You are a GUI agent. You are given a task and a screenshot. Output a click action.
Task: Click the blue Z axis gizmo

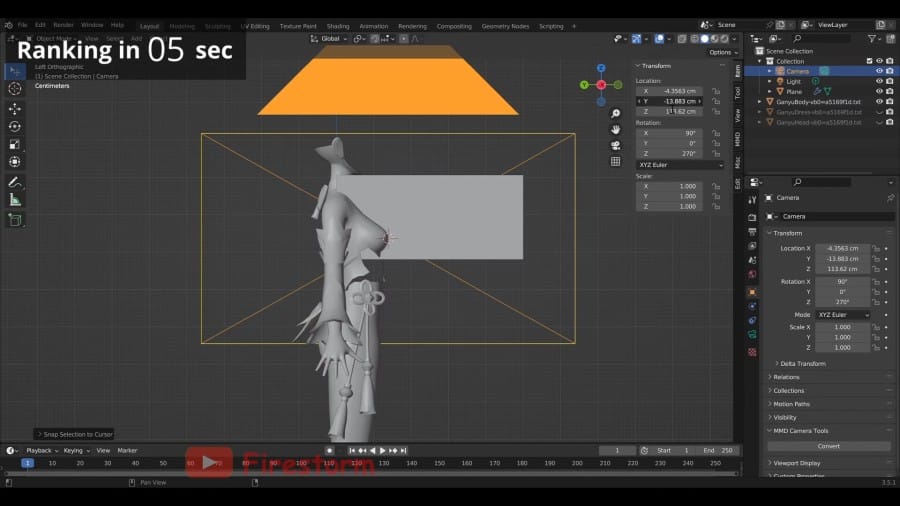point(601,68)
